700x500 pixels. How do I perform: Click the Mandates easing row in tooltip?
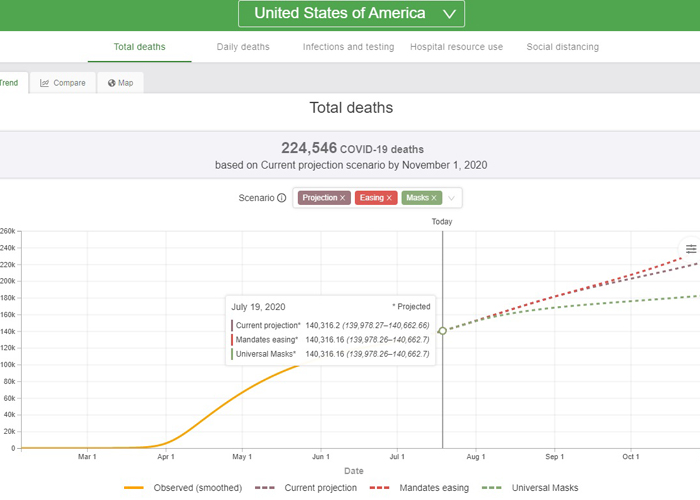pos(330,340)
